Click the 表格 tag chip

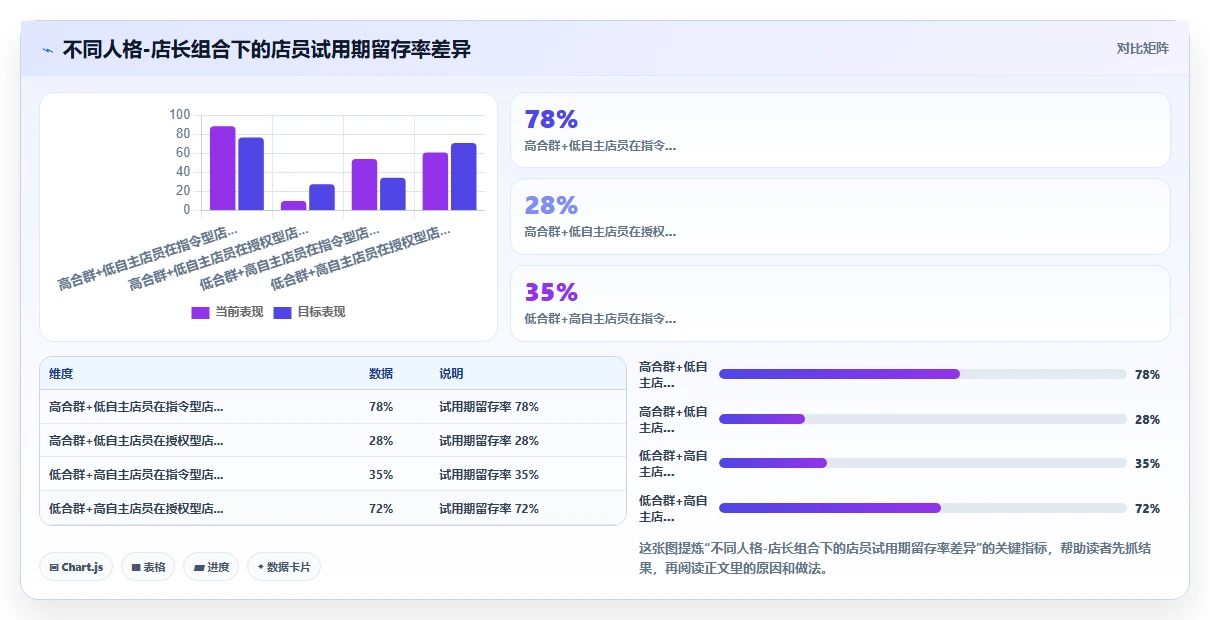click(148, 567)
